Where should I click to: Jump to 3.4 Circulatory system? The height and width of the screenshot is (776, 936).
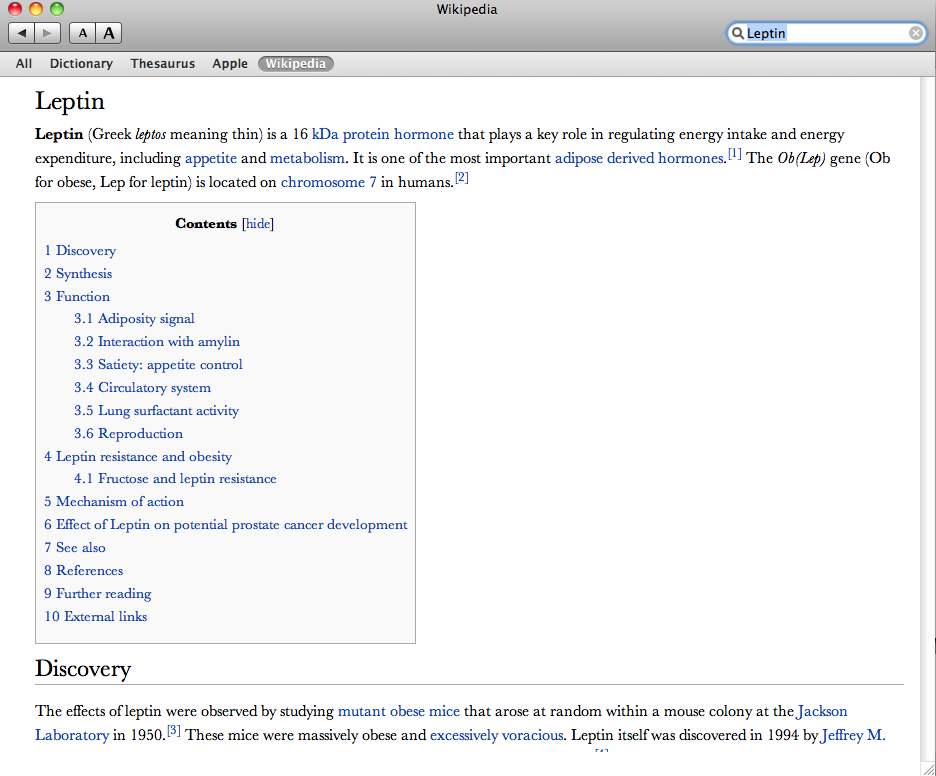point(143,388)
